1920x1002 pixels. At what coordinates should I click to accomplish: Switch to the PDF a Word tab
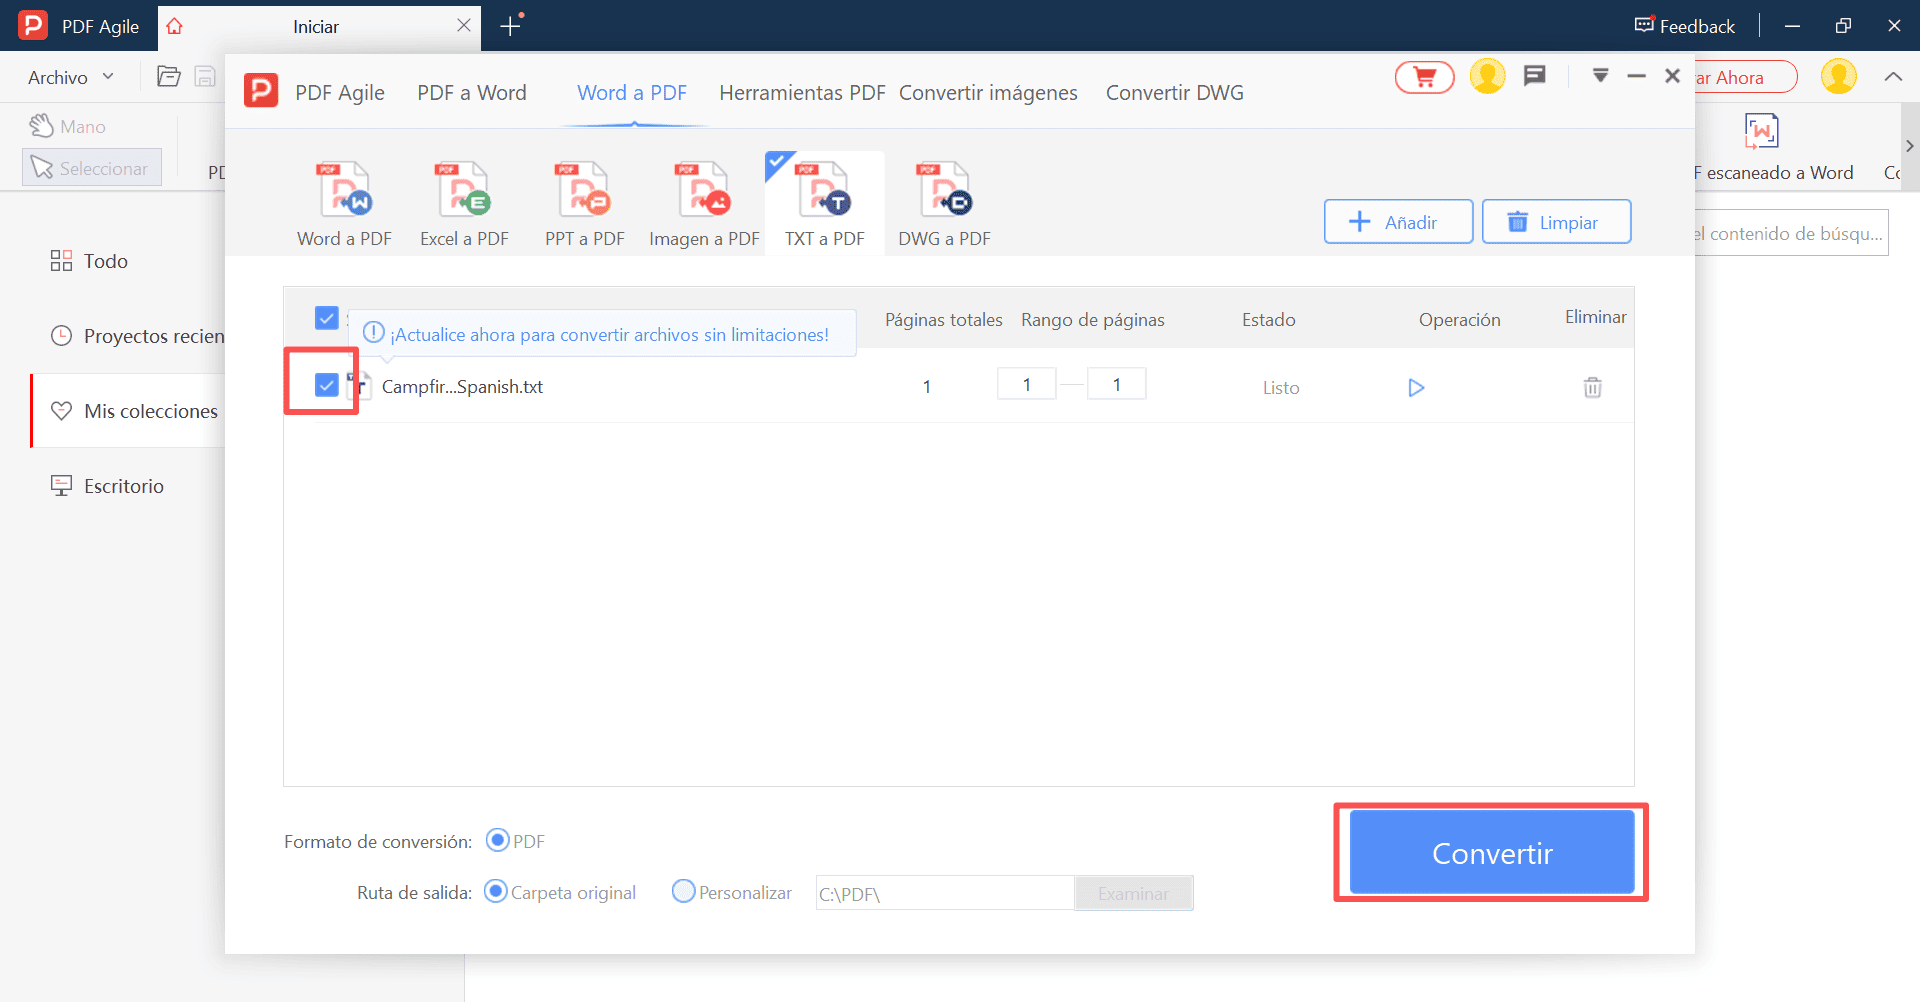coord(471,93)
